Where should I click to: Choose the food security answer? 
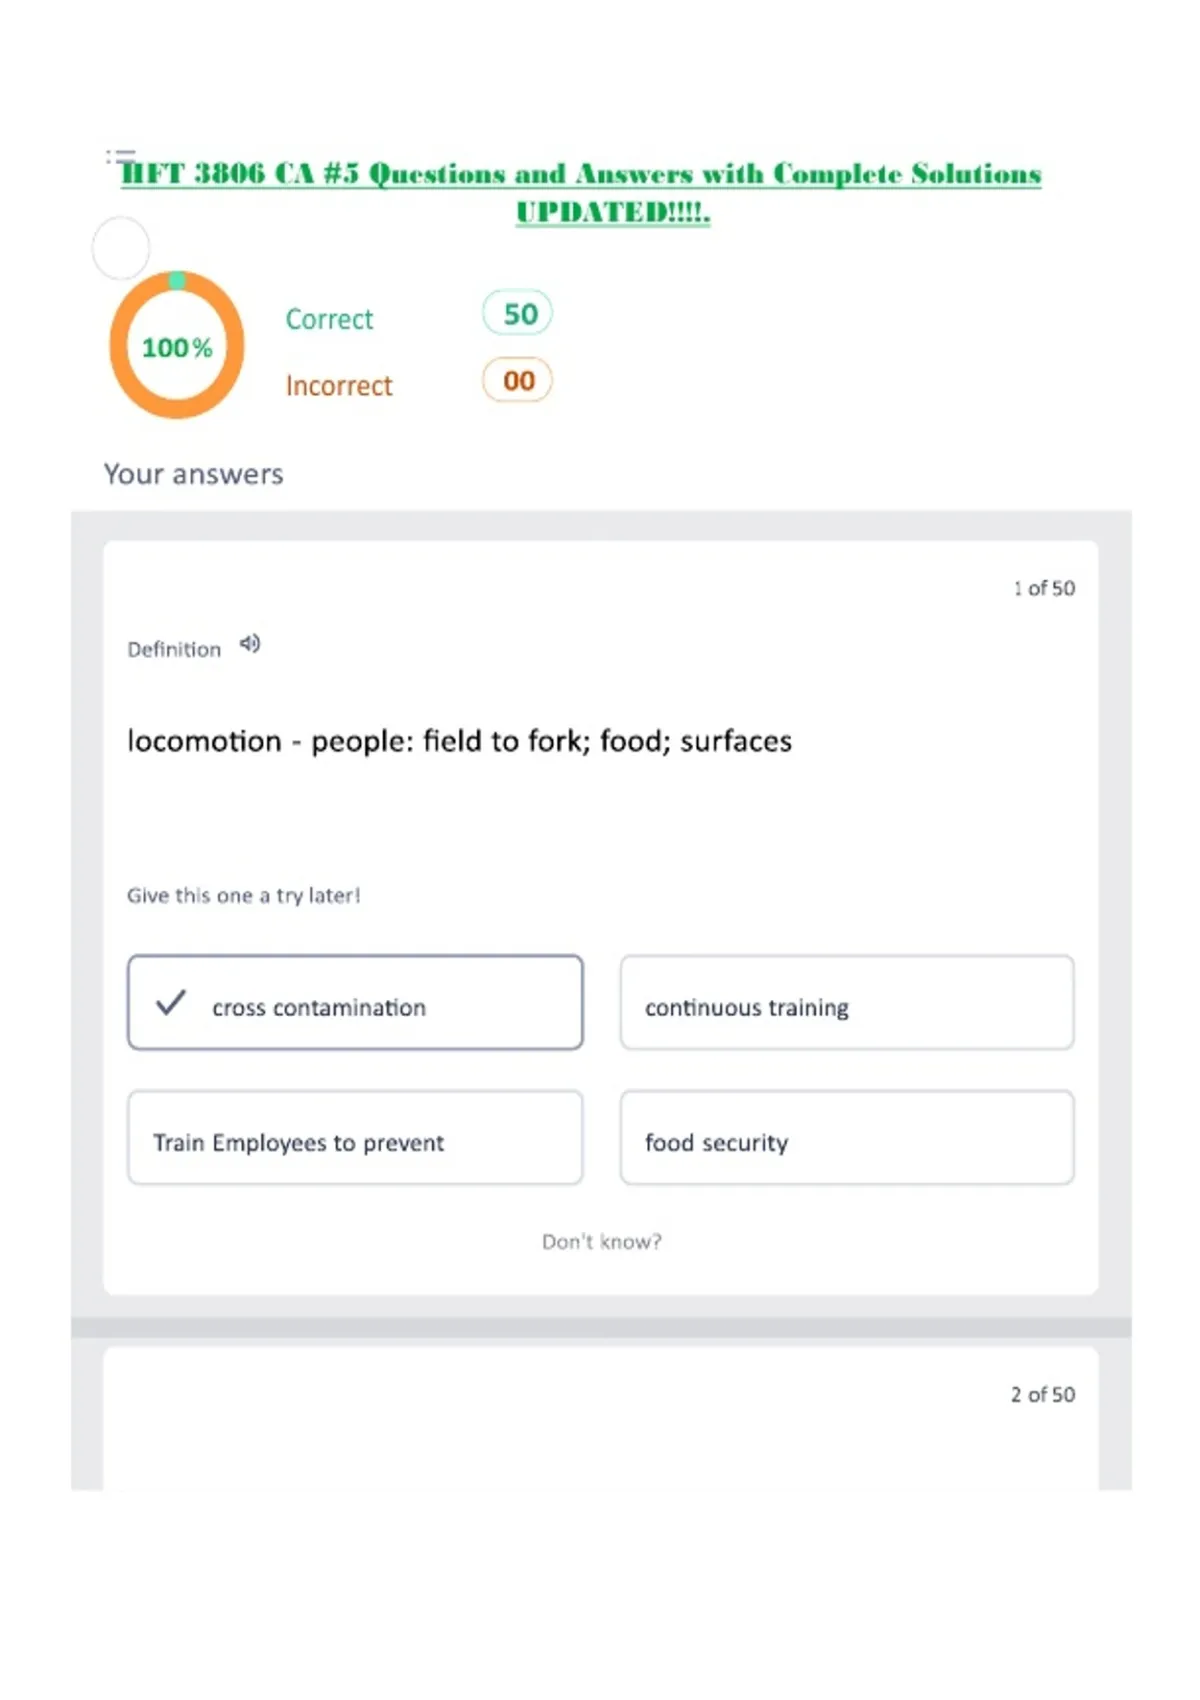point(847,1138)
